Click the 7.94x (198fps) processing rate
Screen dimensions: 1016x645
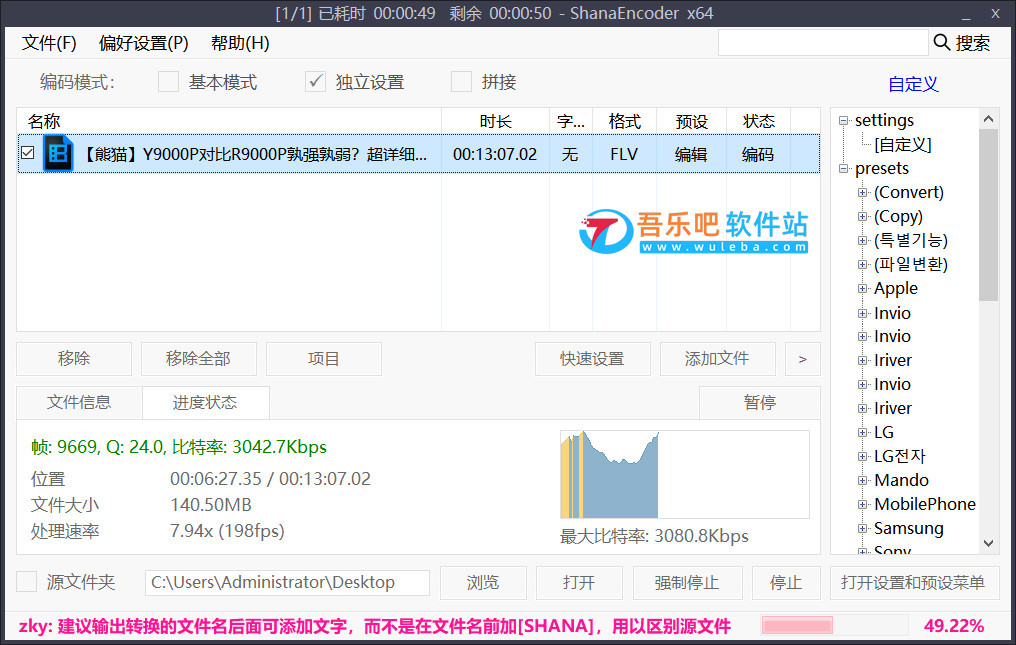pos(227,531)
